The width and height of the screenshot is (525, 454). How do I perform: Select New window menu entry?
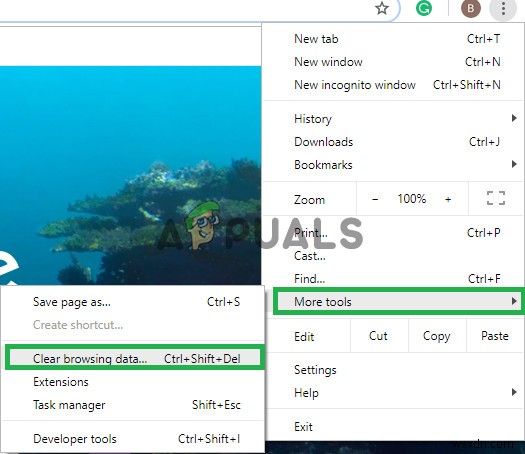point(393,62)
